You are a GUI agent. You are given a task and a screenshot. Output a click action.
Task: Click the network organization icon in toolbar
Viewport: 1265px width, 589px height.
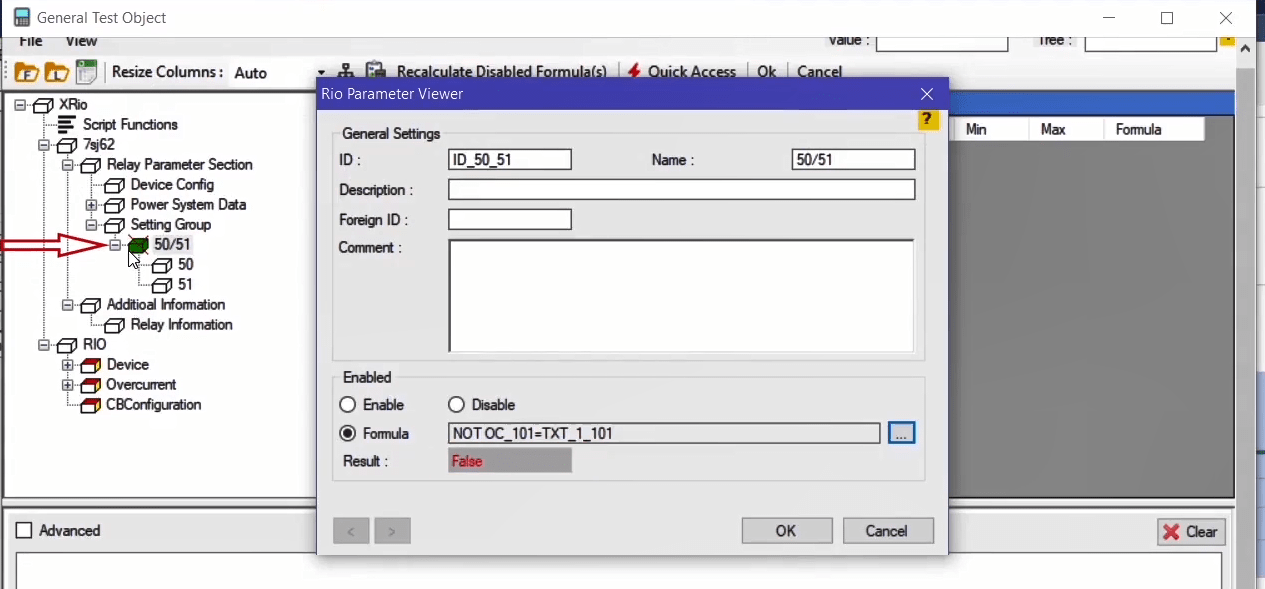(346, 72)
